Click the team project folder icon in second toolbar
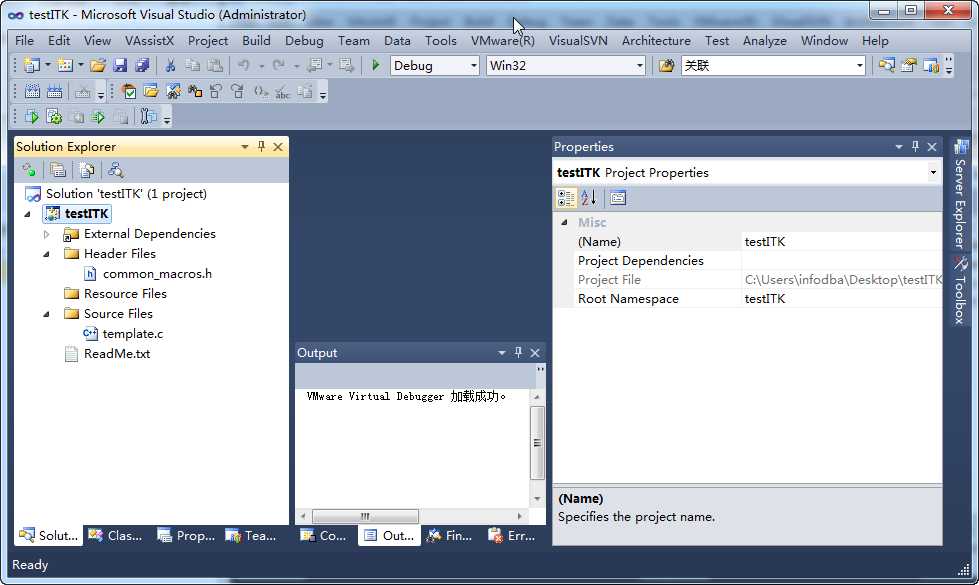The height and width of the screenshot is (585, 979). point(150,92)
